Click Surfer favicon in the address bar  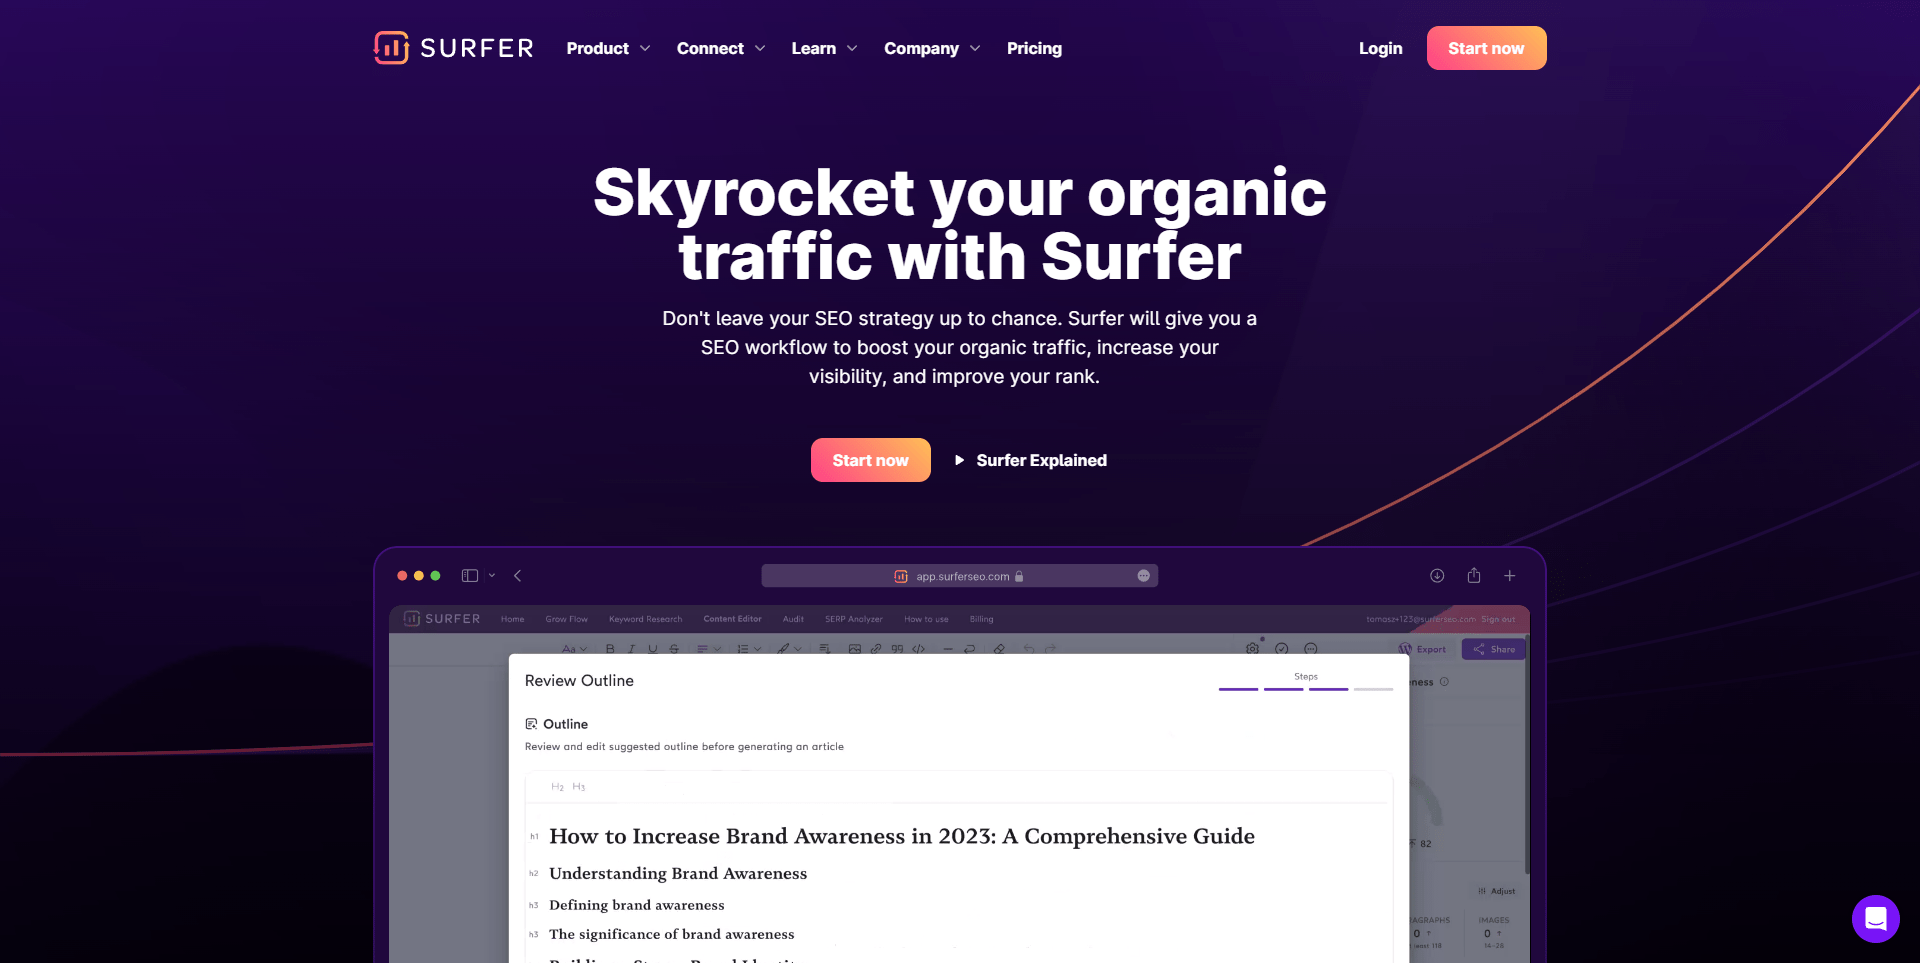click(901, 576)
